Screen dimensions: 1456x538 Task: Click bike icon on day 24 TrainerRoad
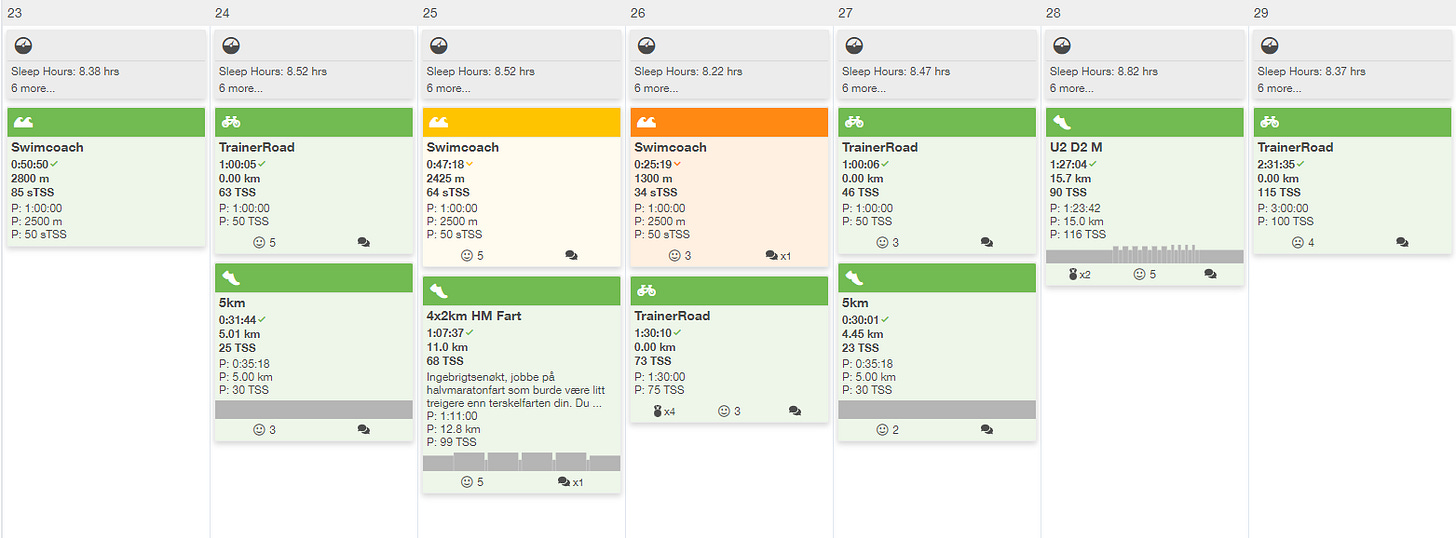[231, 122]
